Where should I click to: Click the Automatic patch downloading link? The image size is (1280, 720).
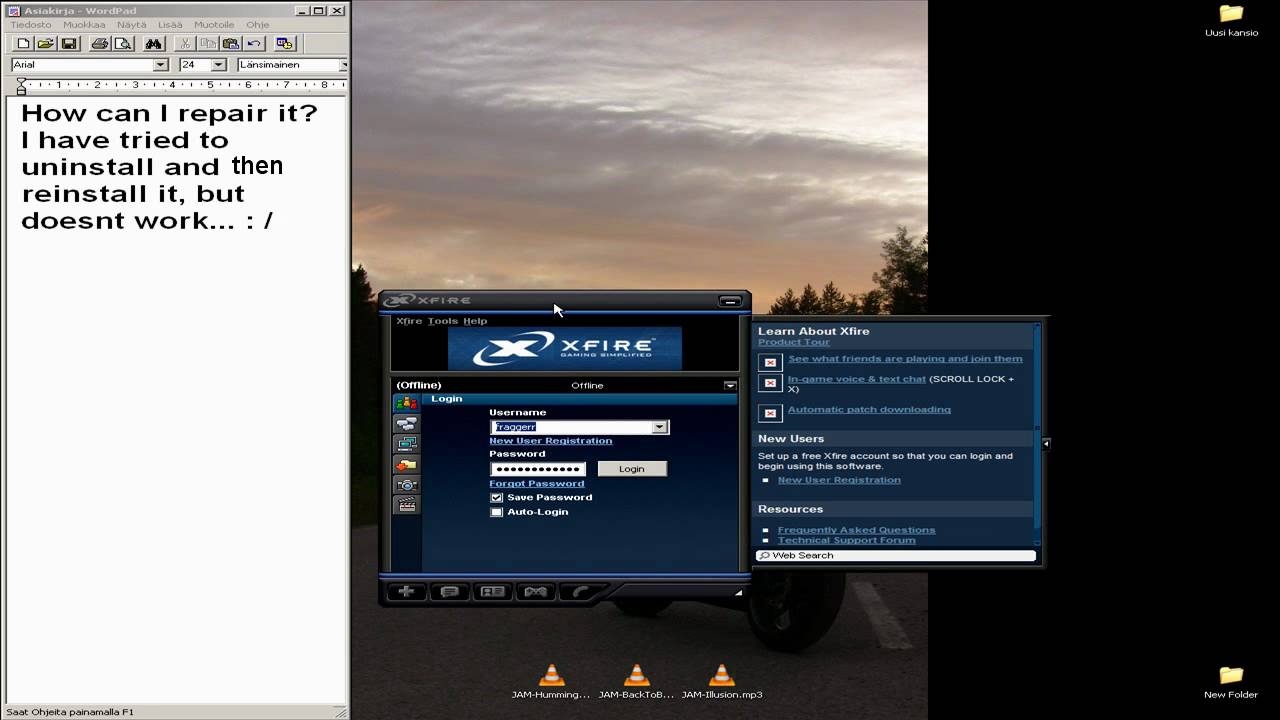click(869, 410)
